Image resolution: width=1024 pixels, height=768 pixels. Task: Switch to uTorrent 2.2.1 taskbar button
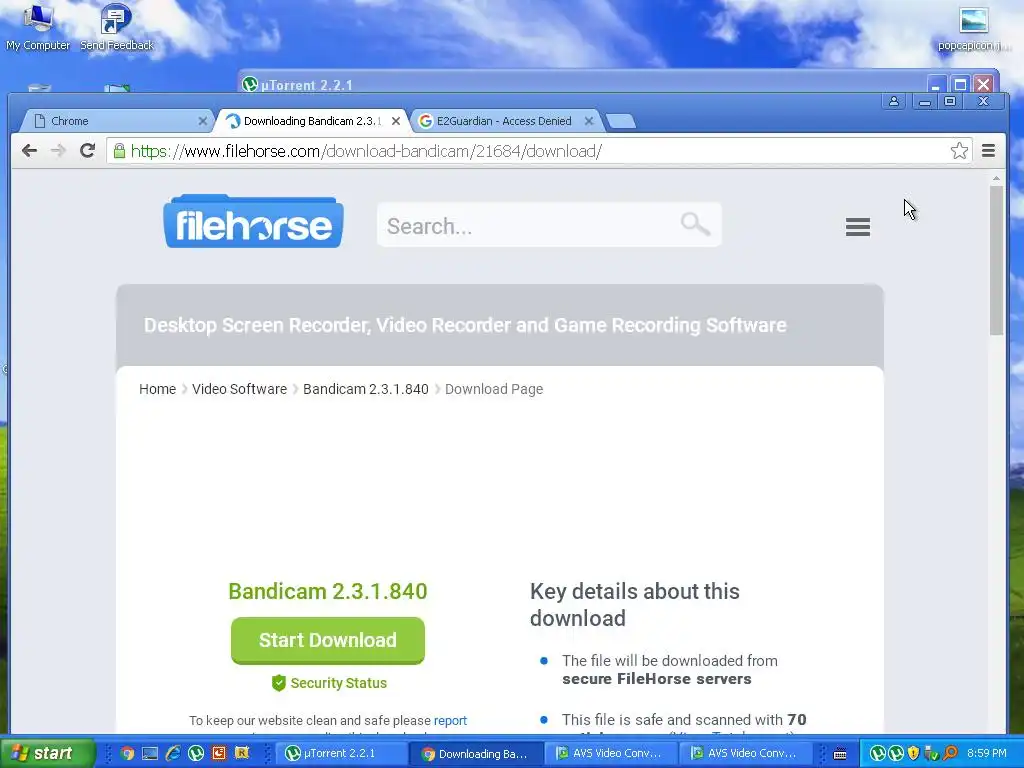point(341,753)
